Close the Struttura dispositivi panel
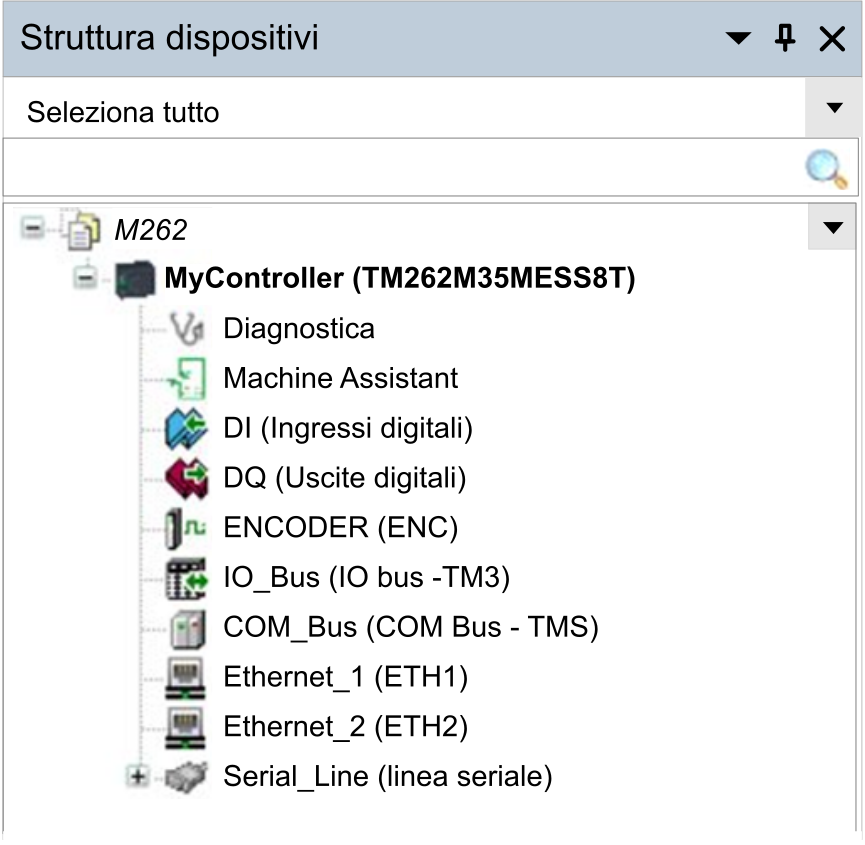865x845 pixels. point(832,39)
